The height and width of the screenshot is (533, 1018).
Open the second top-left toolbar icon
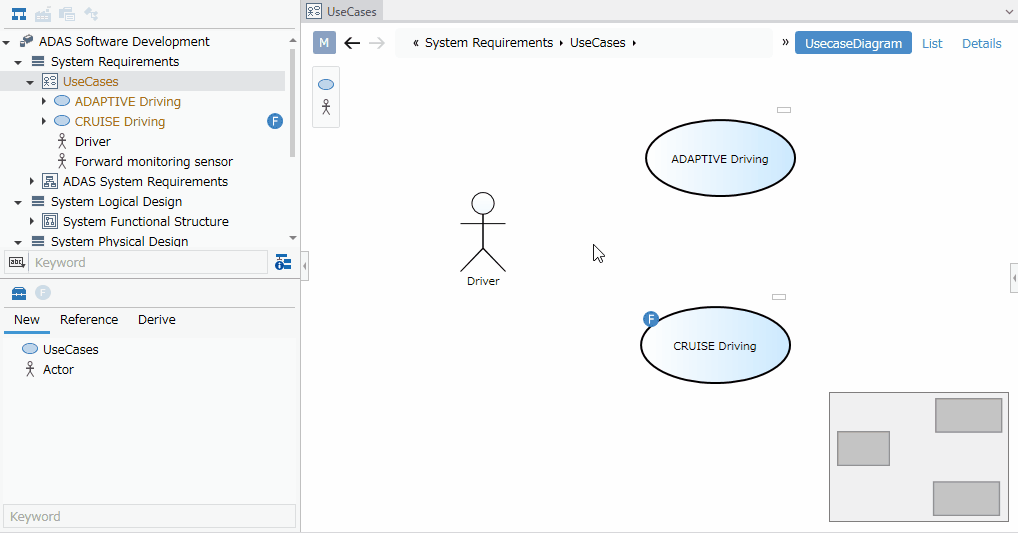[x=43, y=14]
